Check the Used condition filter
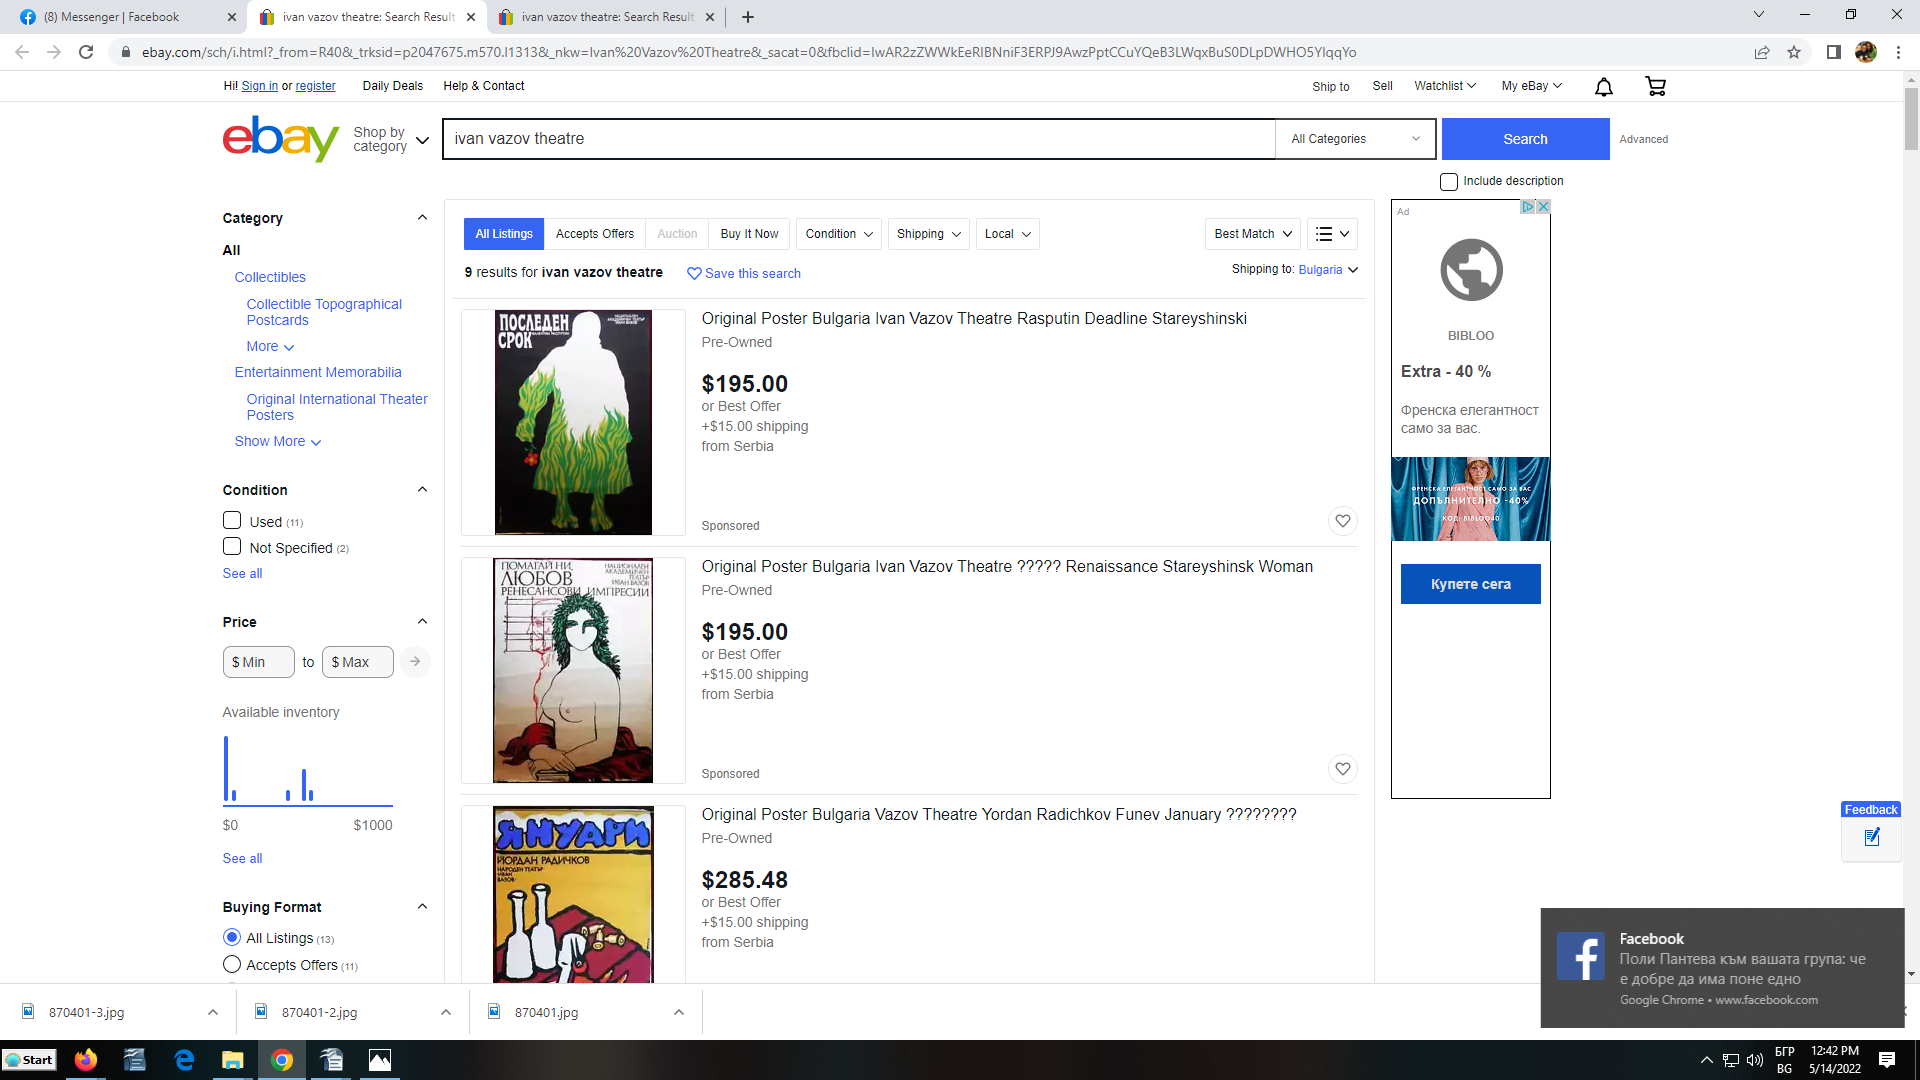1920x1080 pixels. coord(232,521)
